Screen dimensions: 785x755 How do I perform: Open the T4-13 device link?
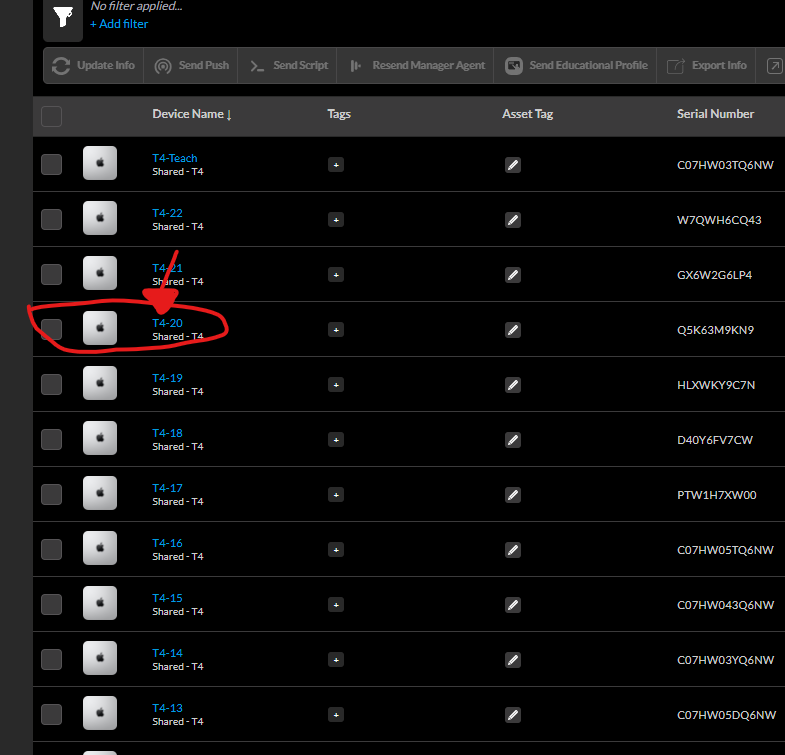point(167,709)
